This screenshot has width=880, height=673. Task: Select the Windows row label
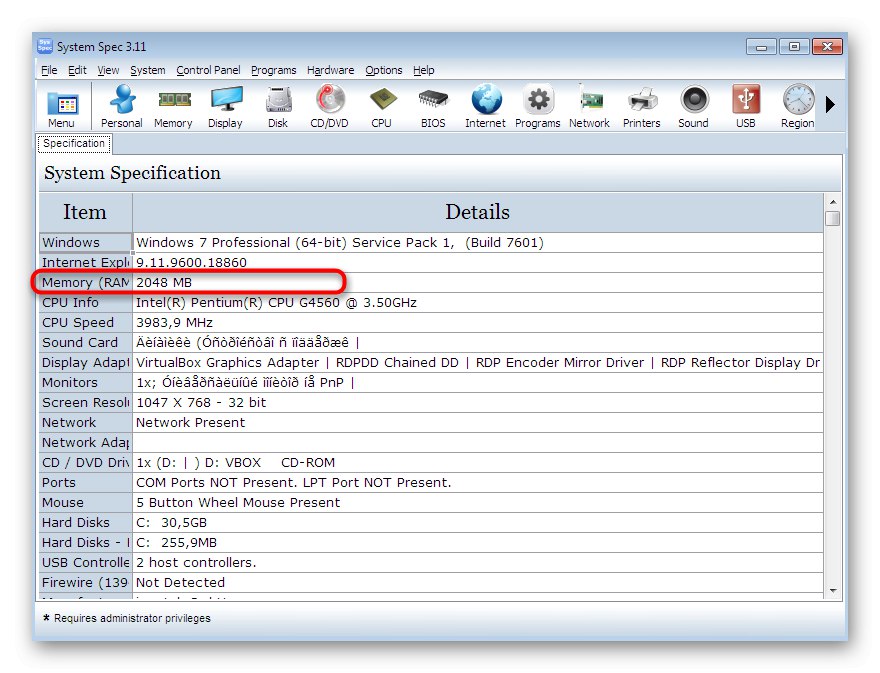pyautogui.click(x=85, y=242)
